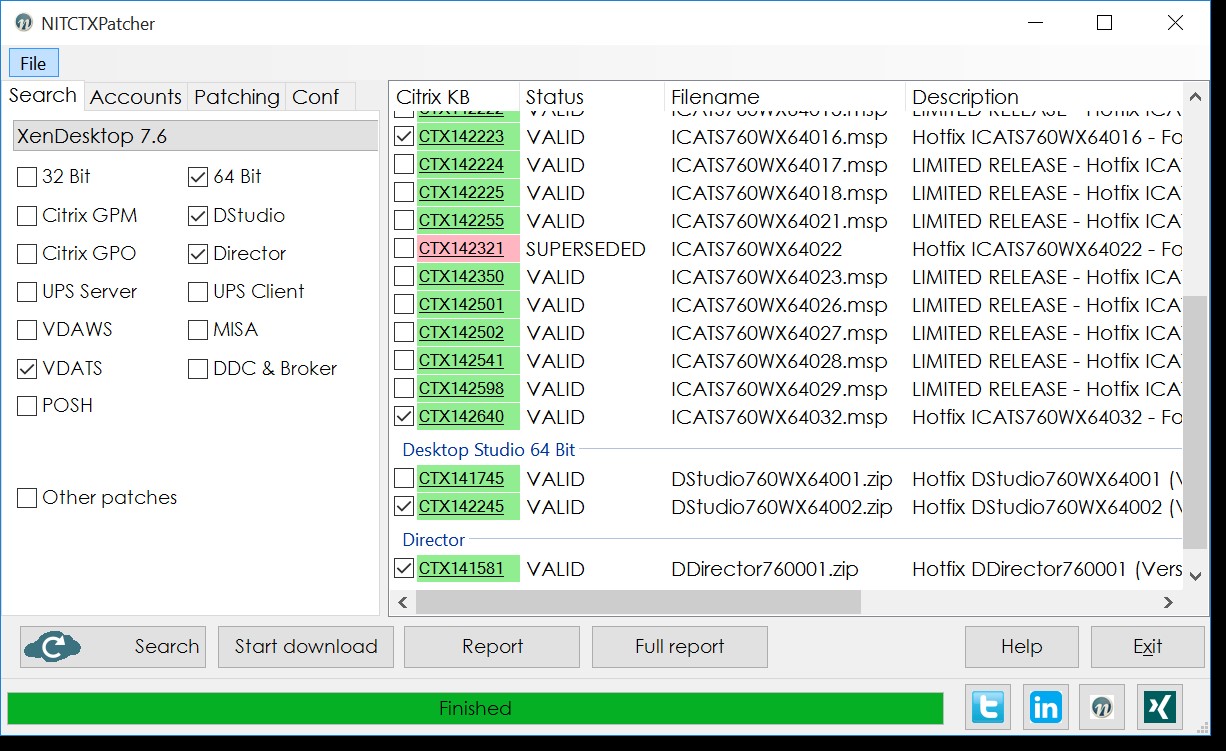Click the XenDesktop 7.6 product field
The width and height of the screenshot is (1226, 751).
click(x=195, y=136)
